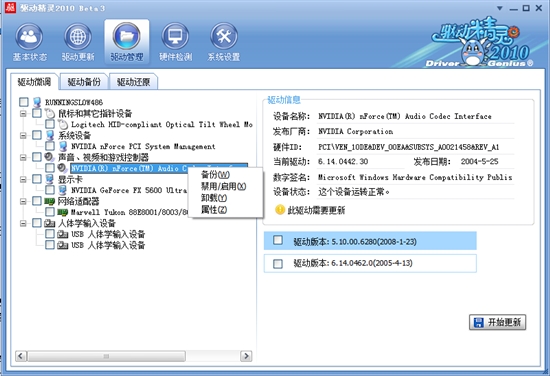Screen dimensions: 550x376
Task: Check the Logitech HID-compliant mouse checkbox
Action: tap(50, 124)
